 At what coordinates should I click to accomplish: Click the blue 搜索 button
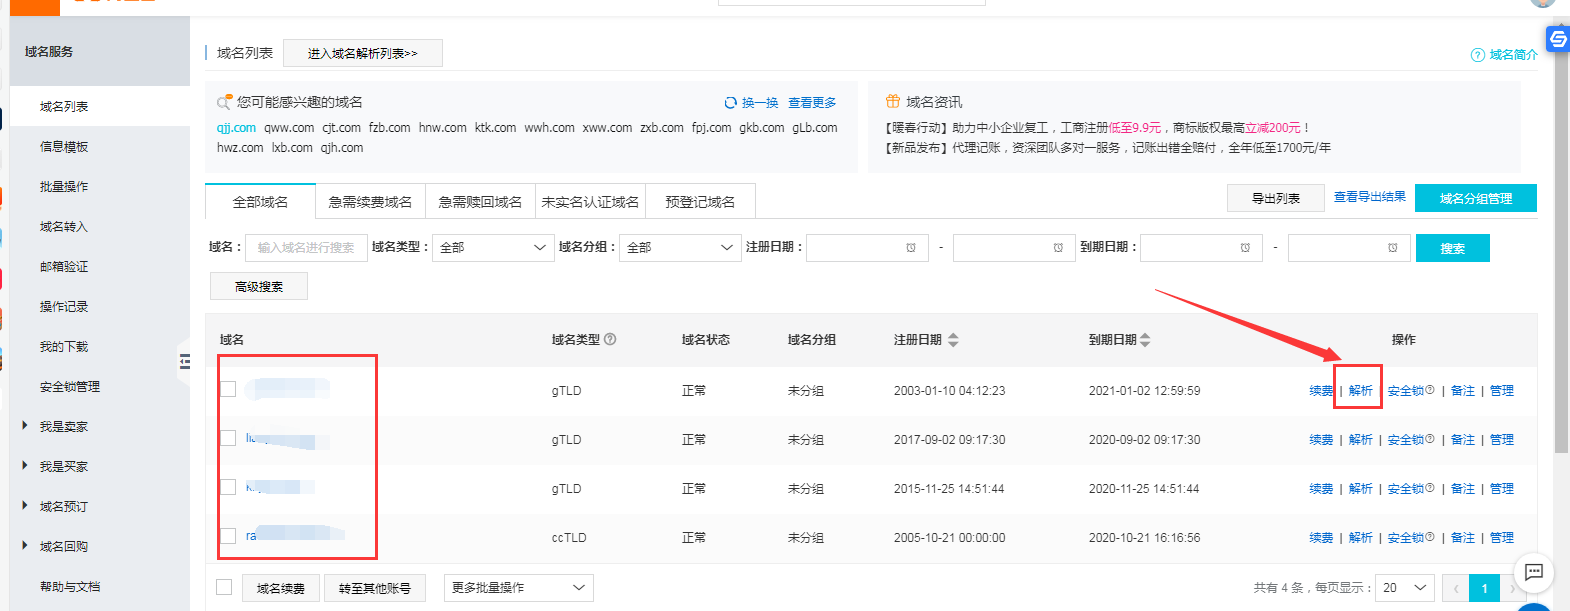point(1452,248)
